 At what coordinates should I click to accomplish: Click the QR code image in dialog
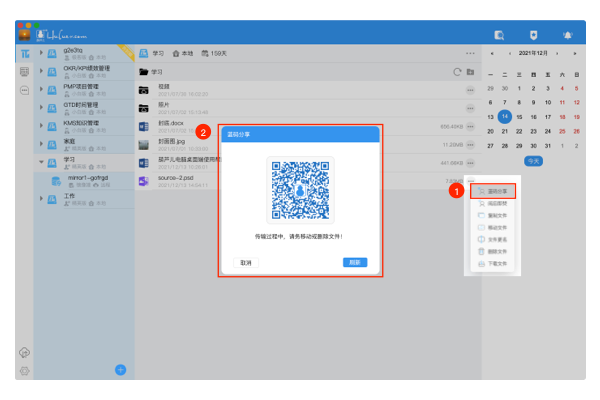pyautogui.click(x=300, y=190)
